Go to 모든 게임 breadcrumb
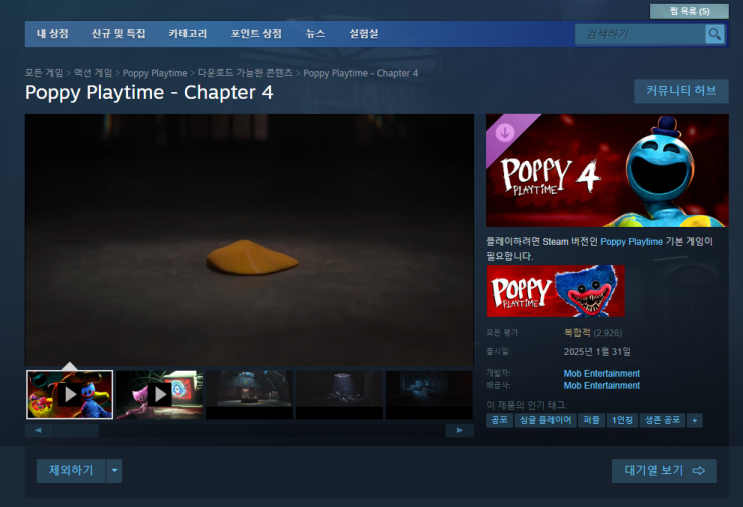This screenshot has width=743, height=507. coord(44,73)
